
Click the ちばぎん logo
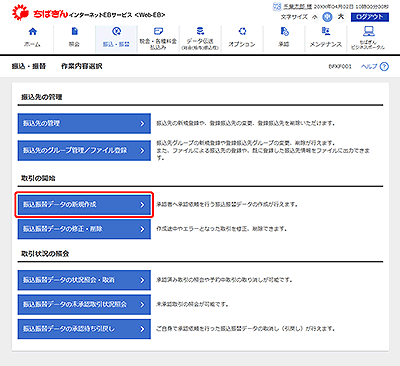(39, 14)
